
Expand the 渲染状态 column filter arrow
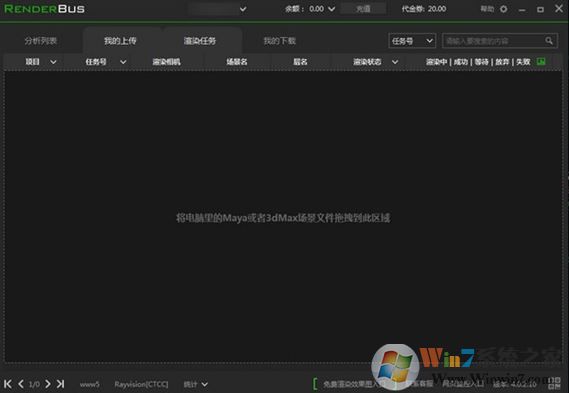(395, 62)
